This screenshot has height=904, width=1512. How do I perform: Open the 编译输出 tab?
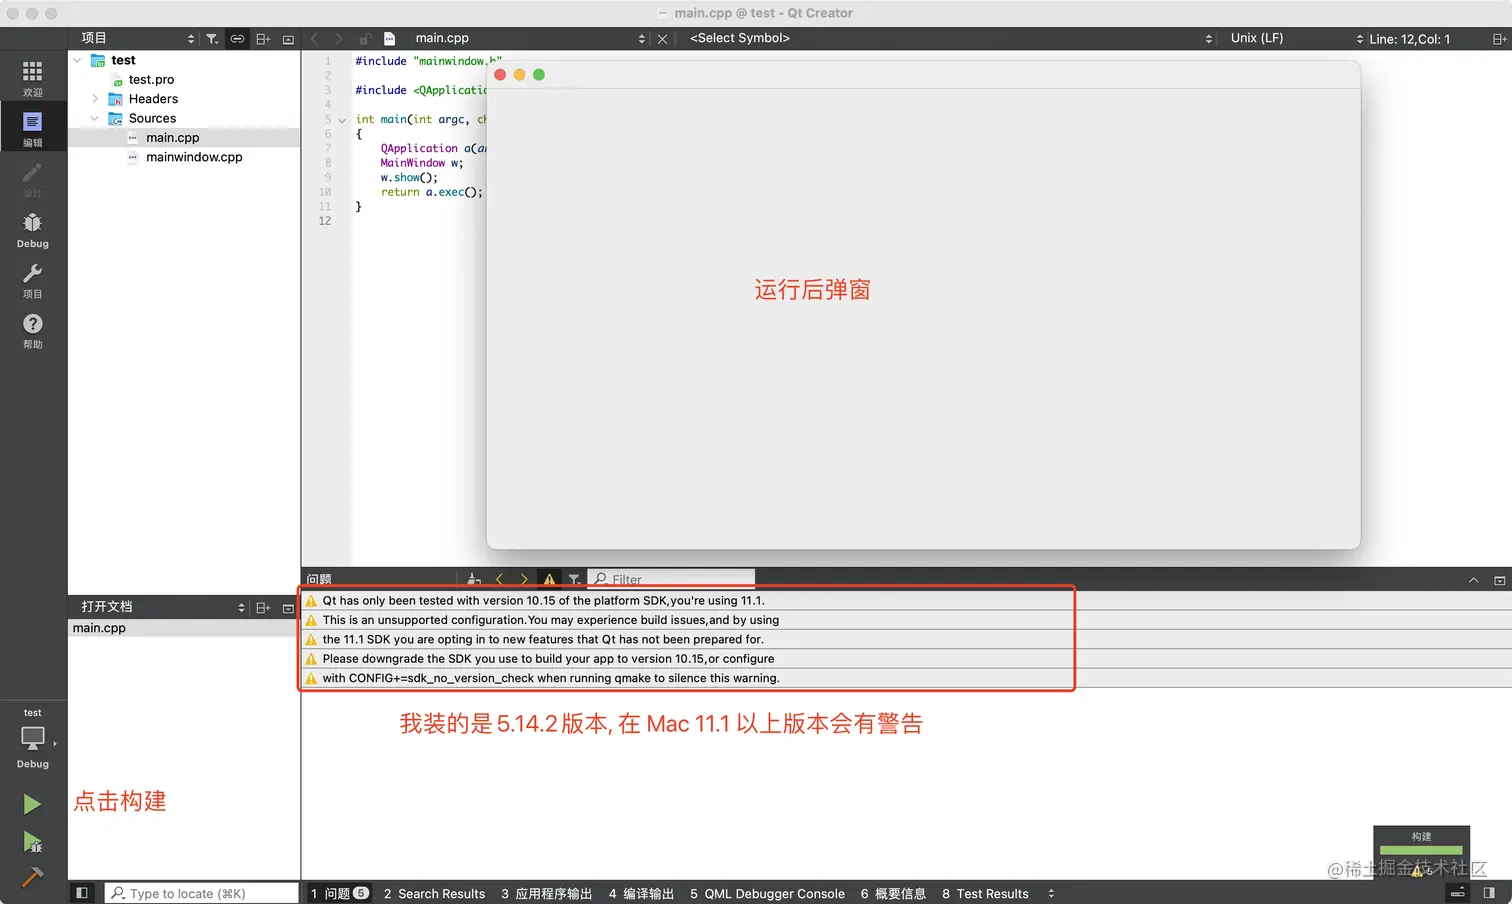pos(641,893)
